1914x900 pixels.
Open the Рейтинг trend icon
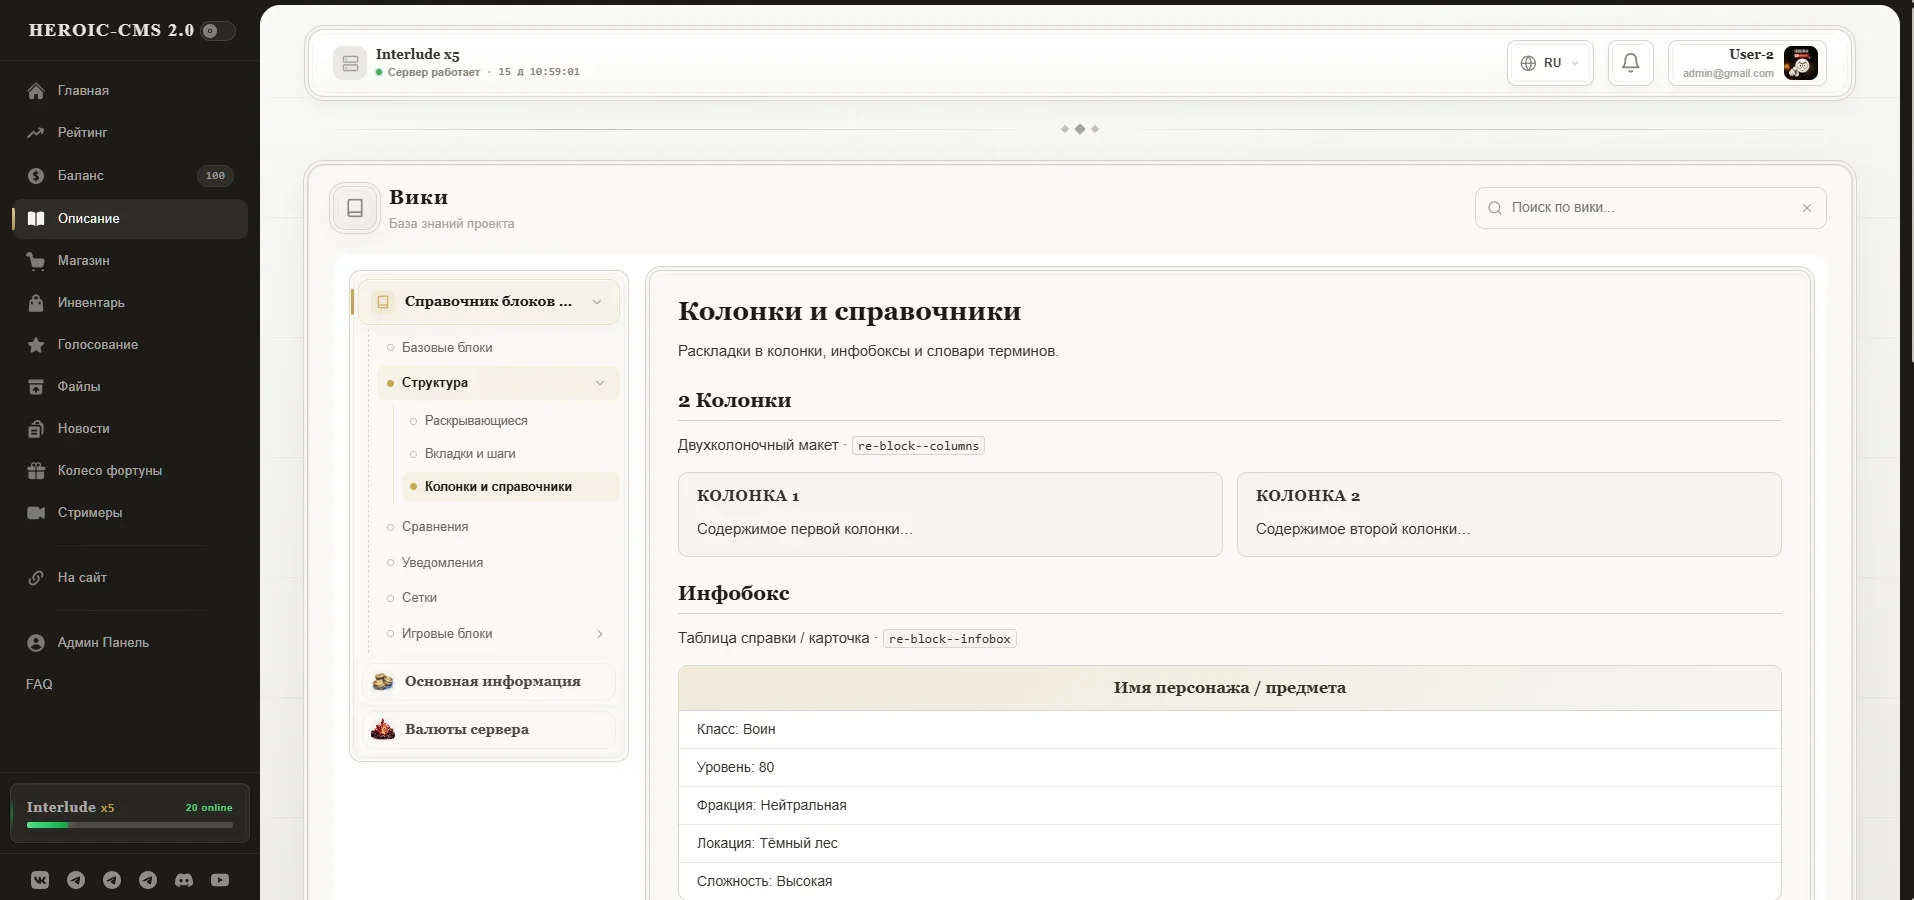pyautogui.click(x=36, y=133)
